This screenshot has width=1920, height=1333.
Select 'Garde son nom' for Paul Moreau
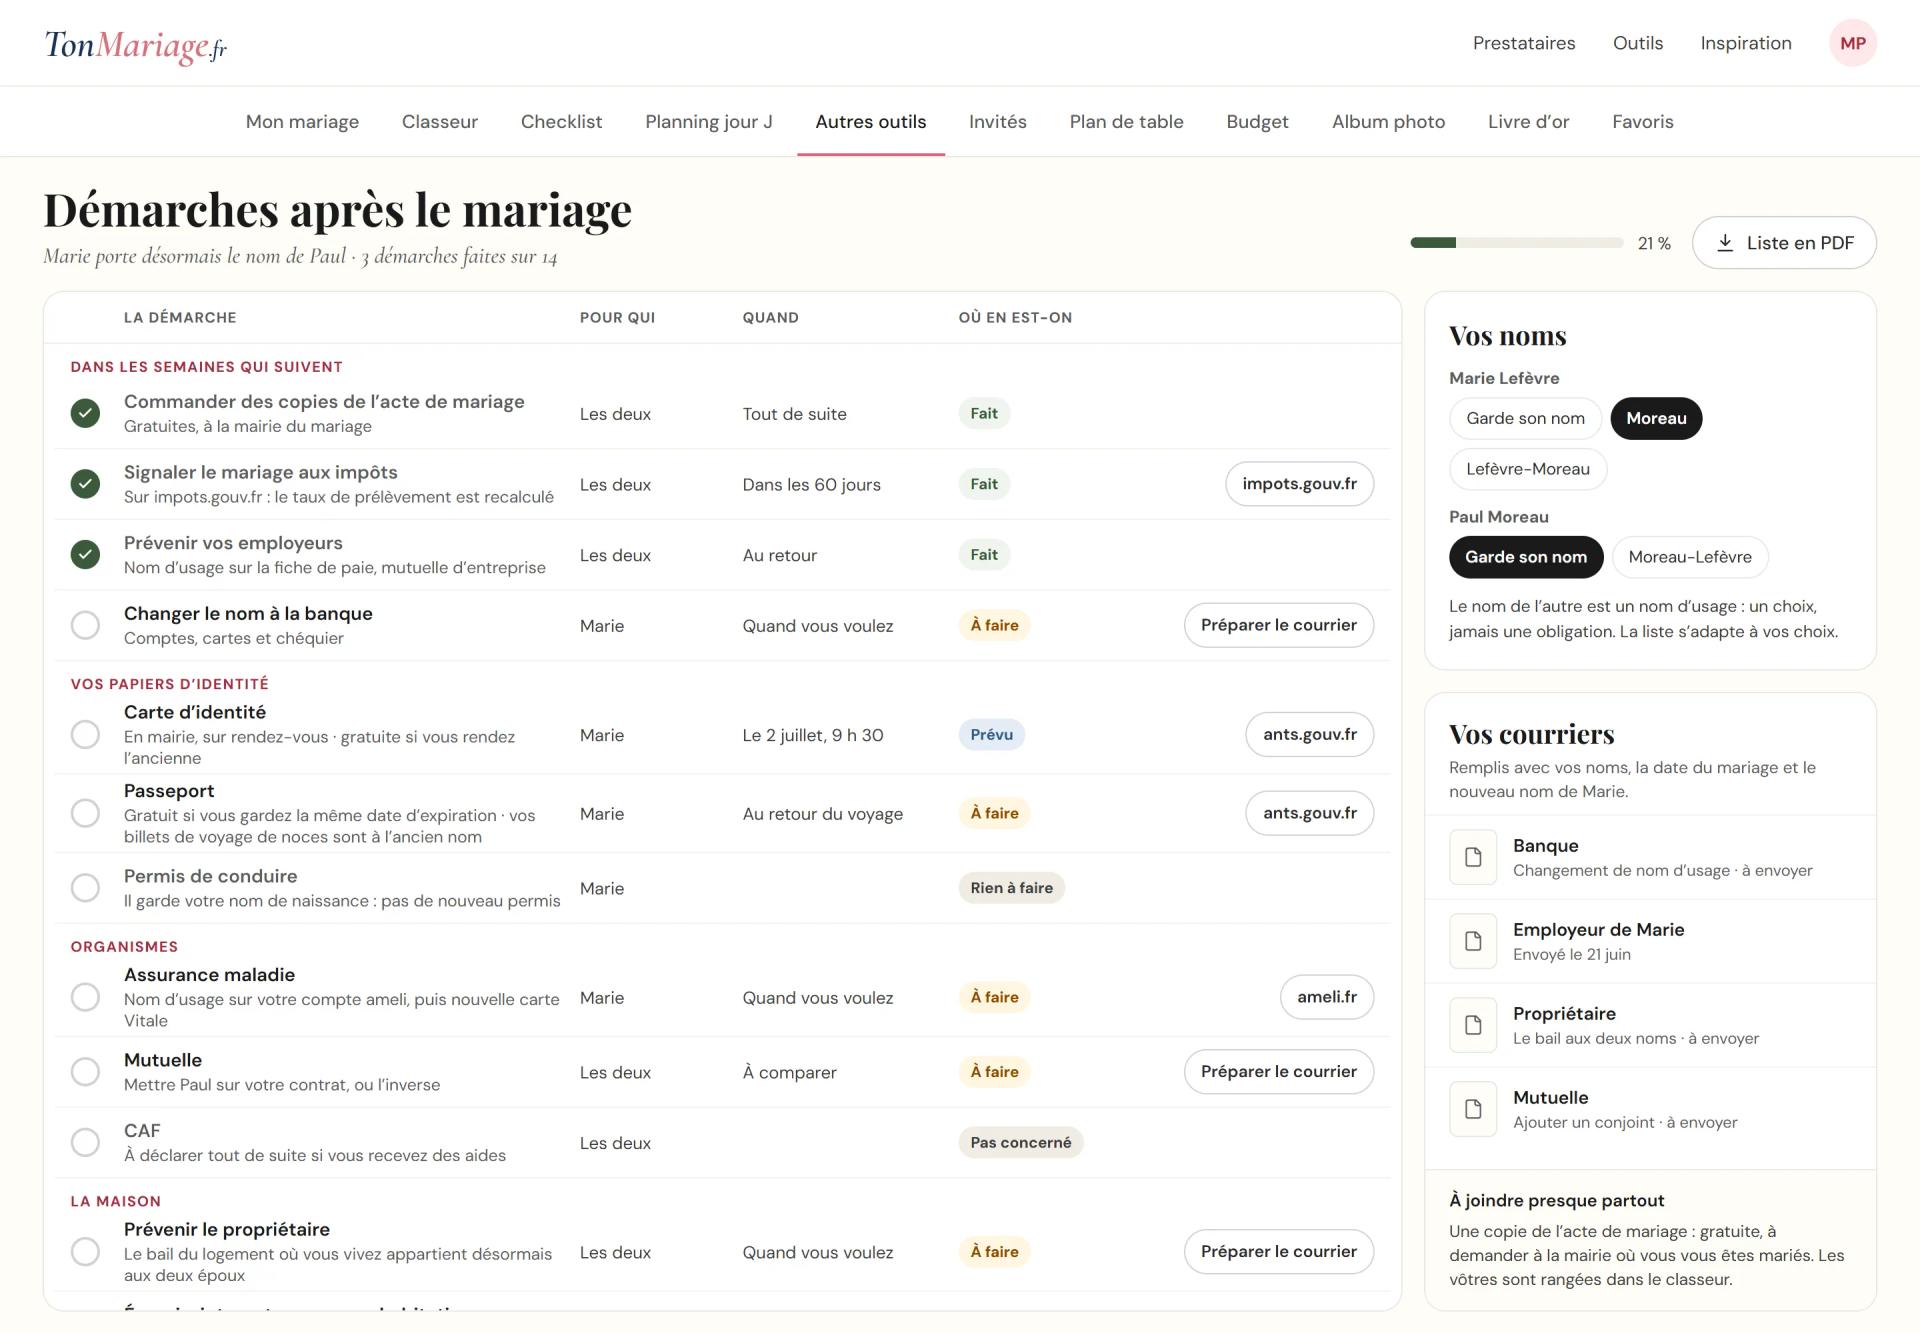[x=1526, y=557]
